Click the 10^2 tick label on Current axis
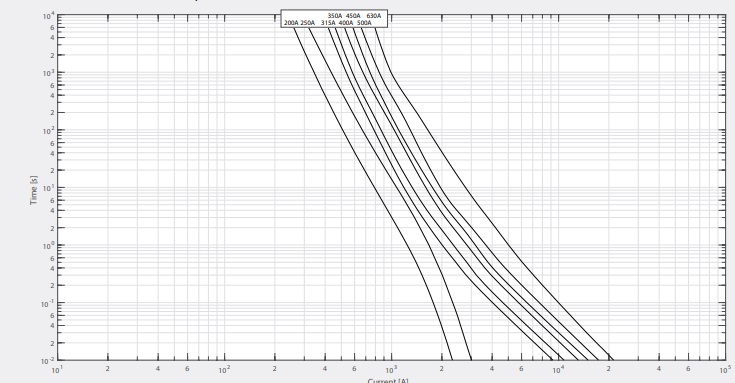735x383 pixels. click(x=224, y=370)
